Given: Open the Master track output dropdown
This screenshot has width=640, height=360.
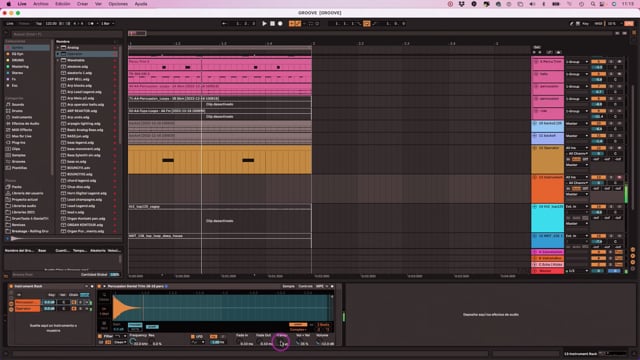Looking at the screenshot, I should point(577,271).
